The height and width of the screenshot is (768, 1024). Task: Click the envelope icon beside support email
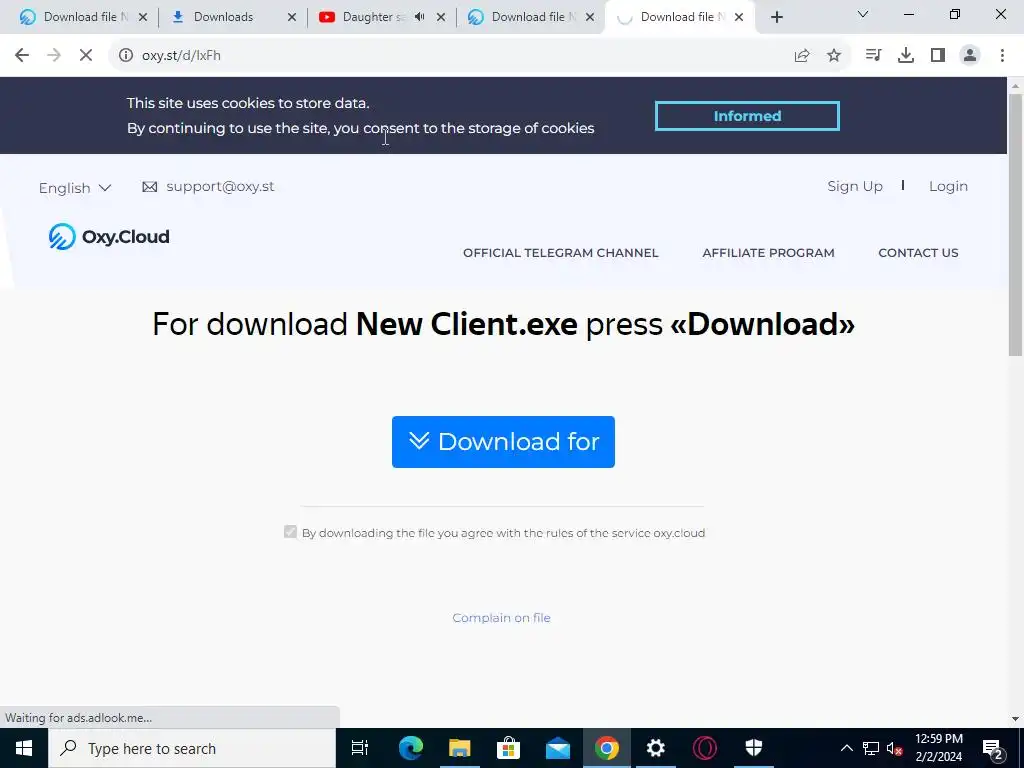point(150,187)
